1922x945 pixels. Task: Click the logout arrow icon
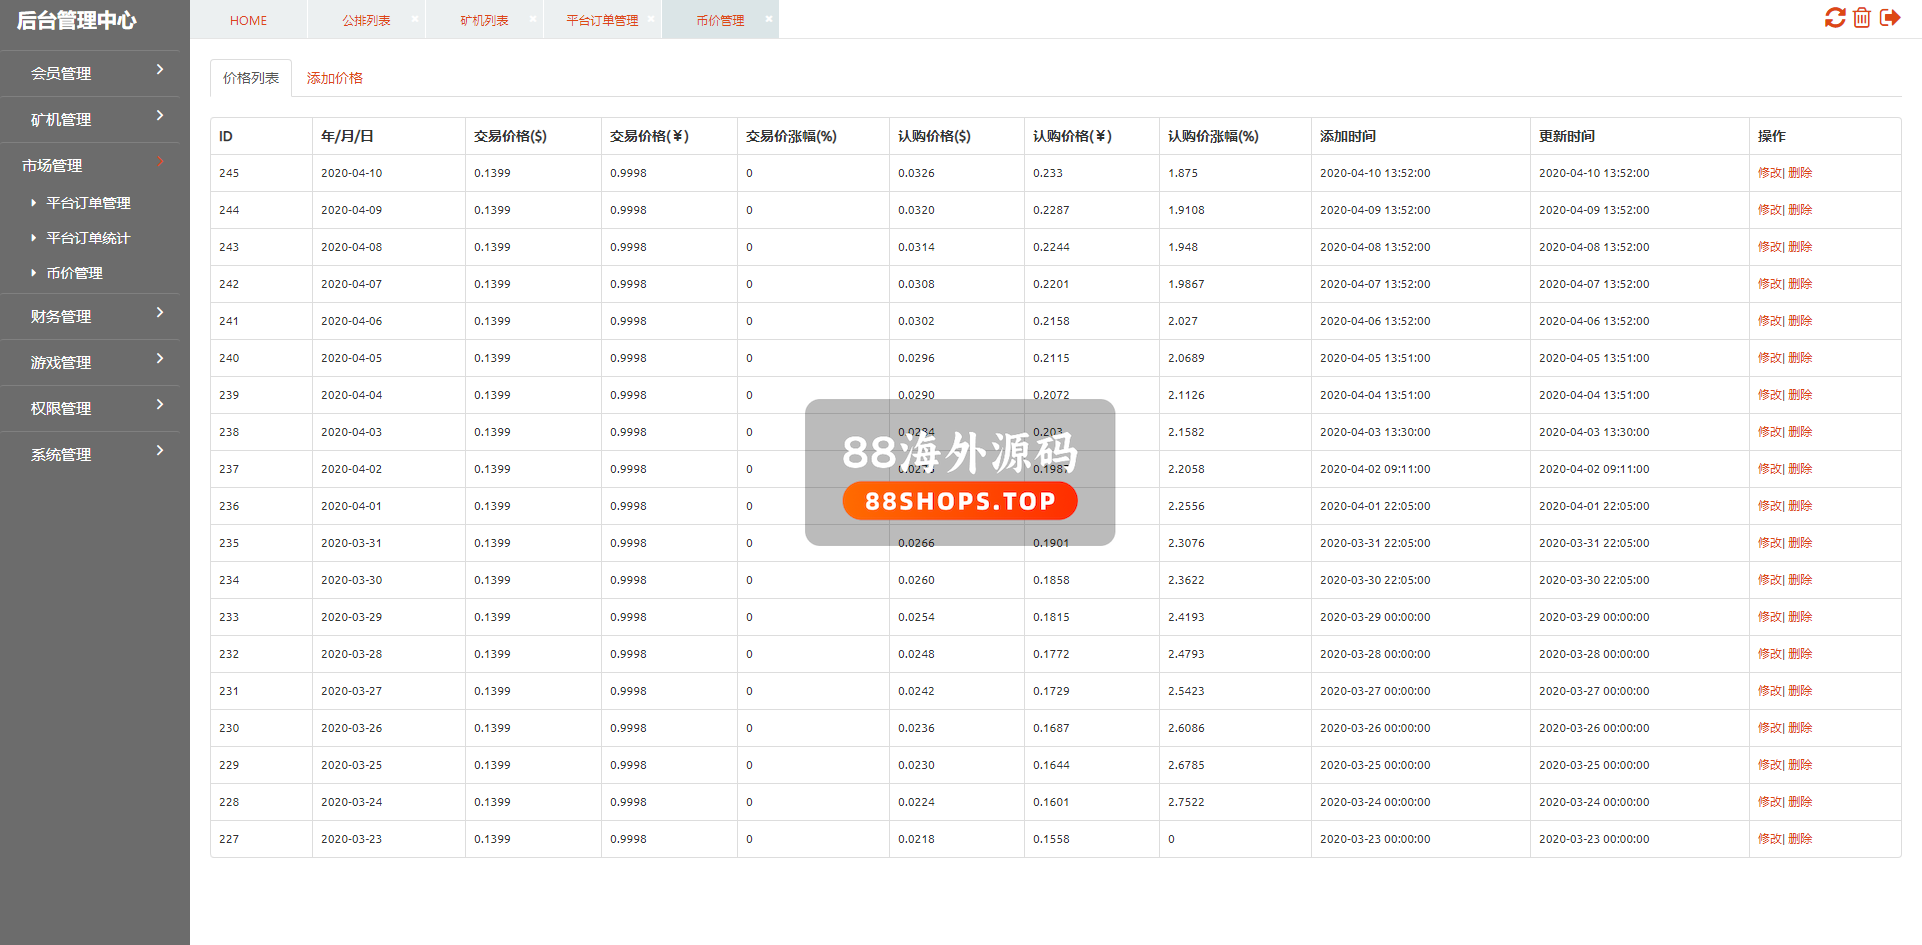coord(1889,18)
